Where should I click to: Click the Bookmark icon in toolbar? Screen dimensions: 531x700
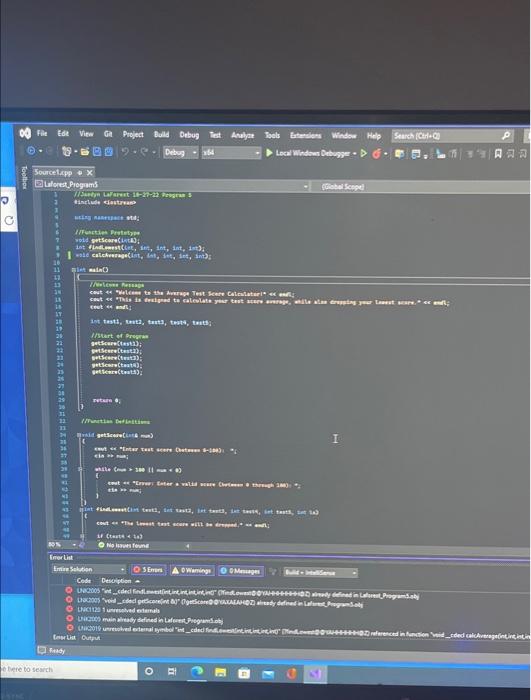click(498, 154)
